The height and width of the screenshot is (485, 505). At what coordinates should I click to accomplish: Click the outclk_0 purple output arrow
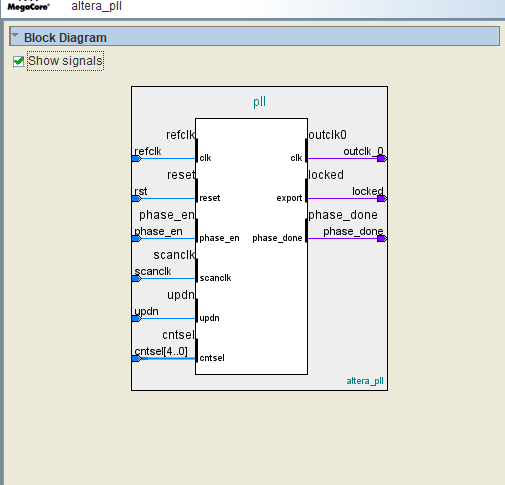pyautogui.click(x=382, y=159)
